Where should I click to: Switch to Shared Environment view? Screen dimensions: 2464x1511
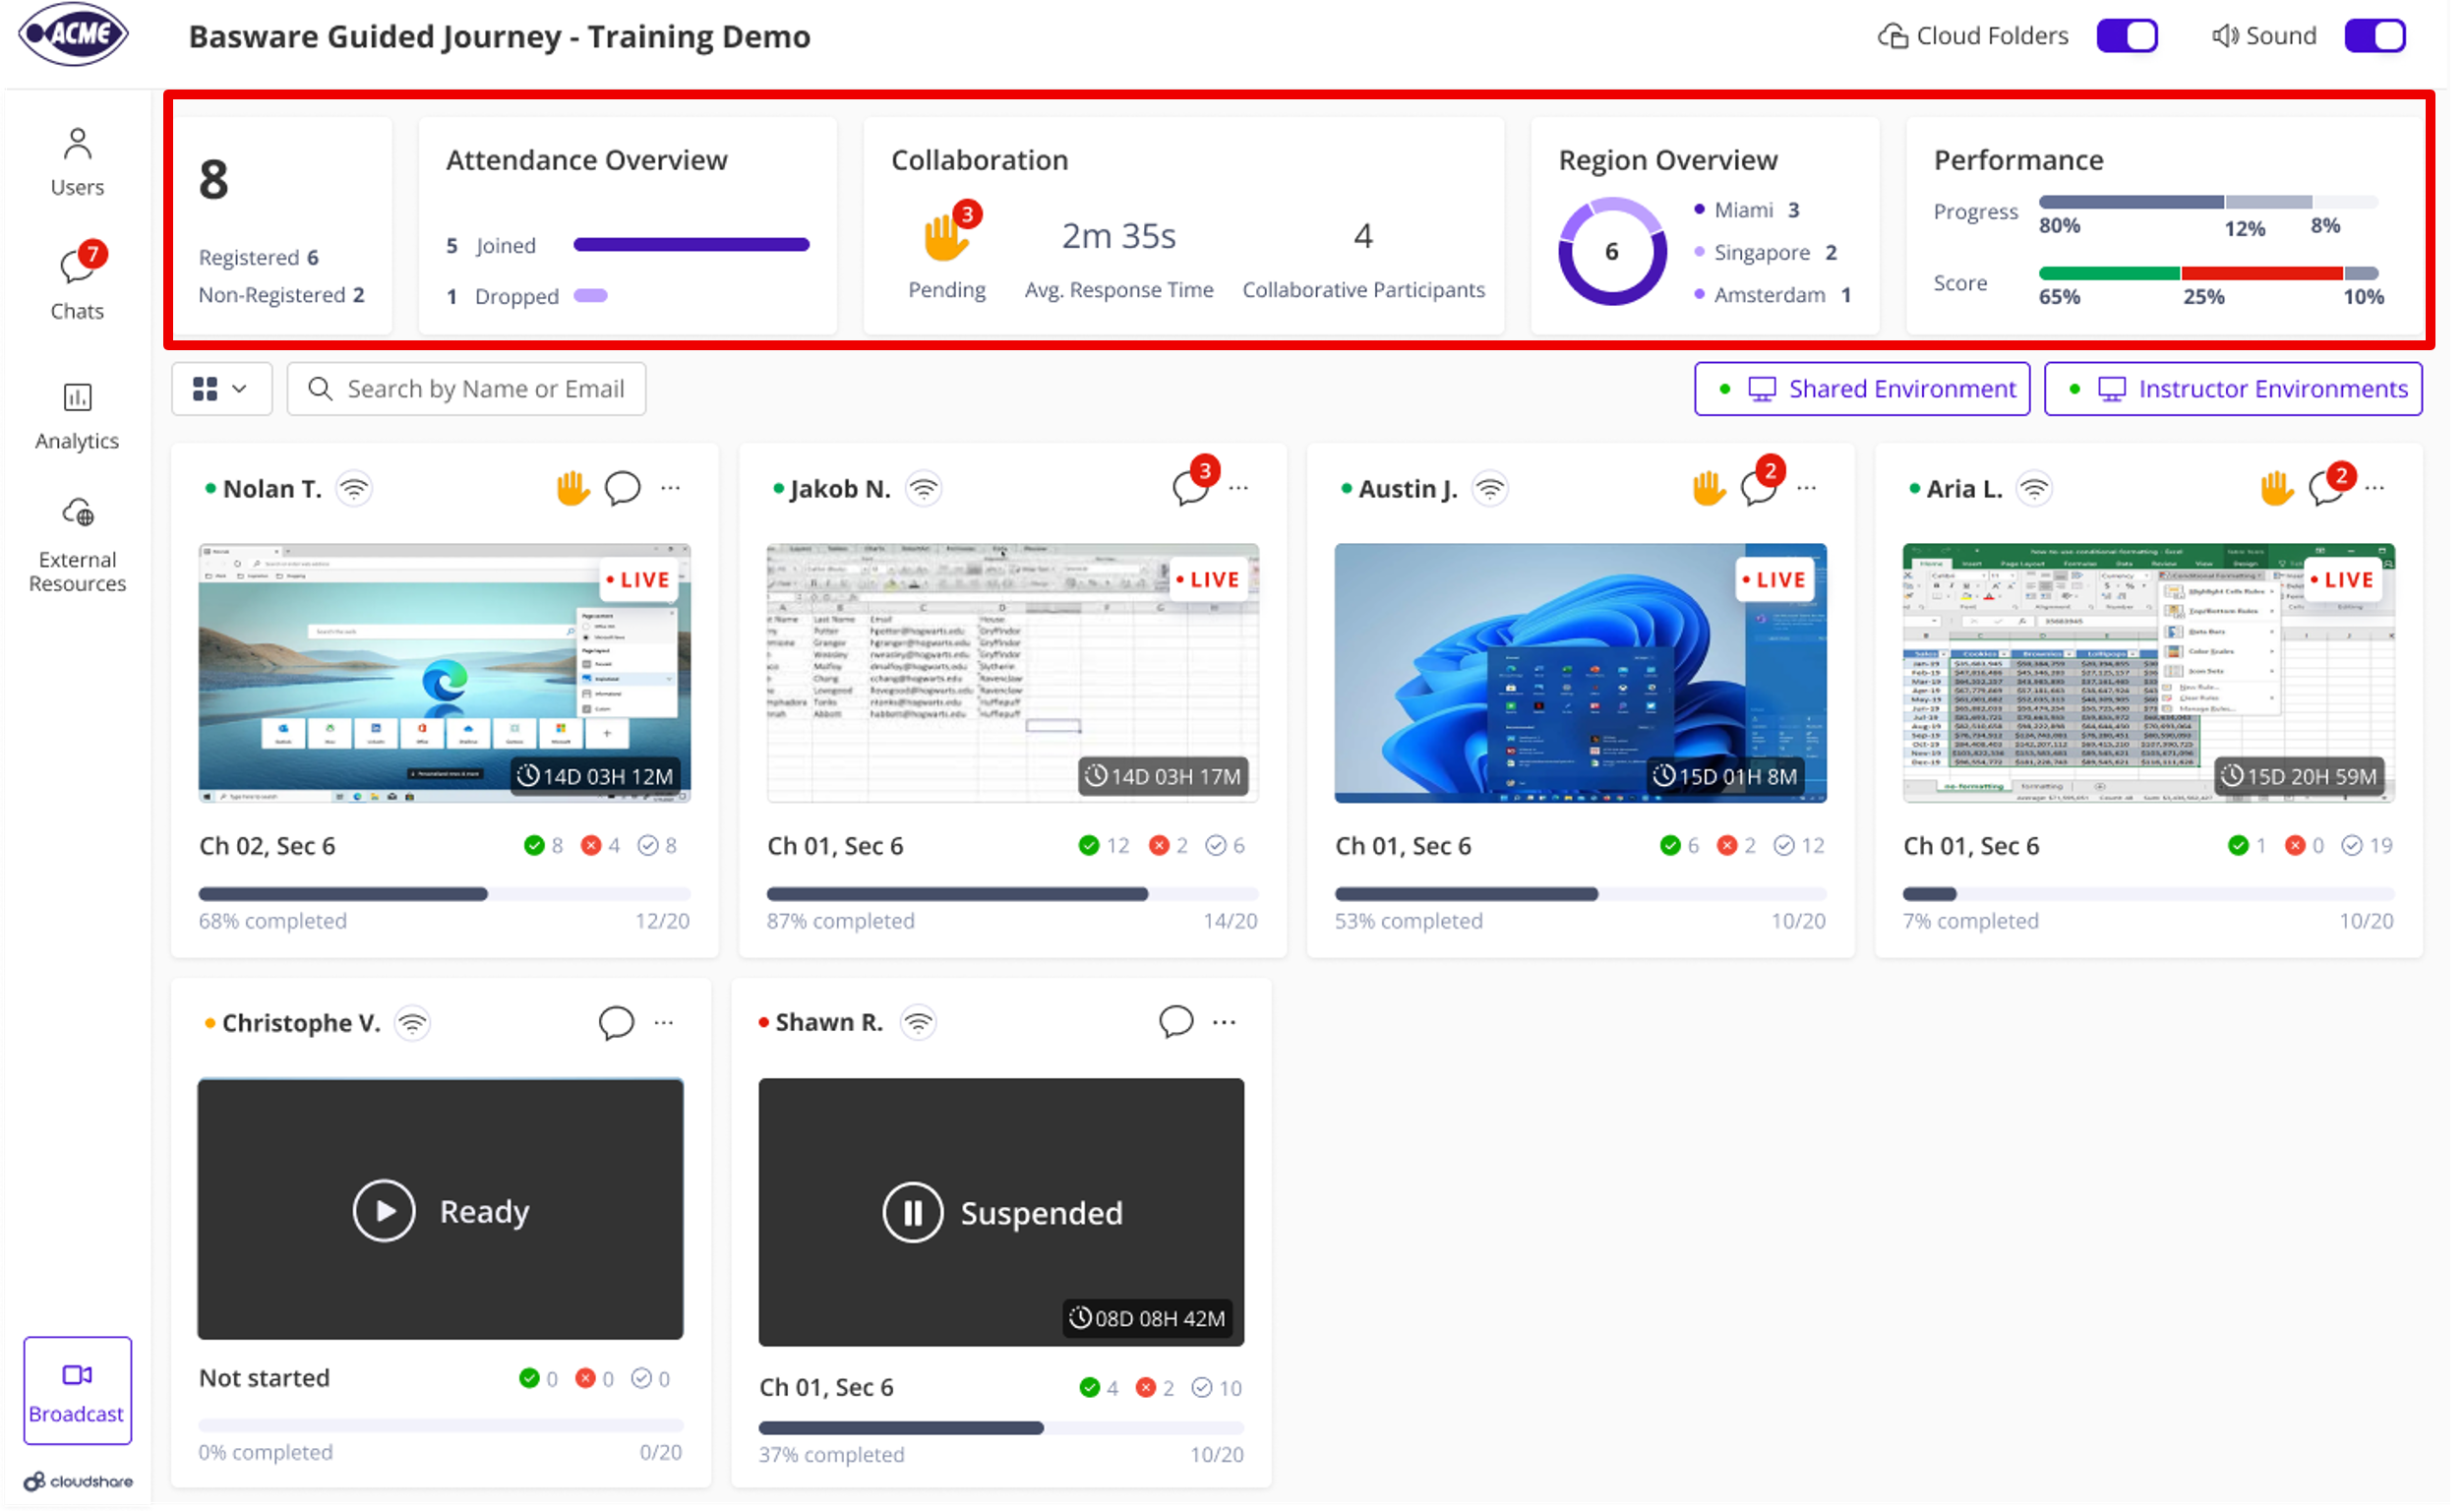pos(1861,388)
